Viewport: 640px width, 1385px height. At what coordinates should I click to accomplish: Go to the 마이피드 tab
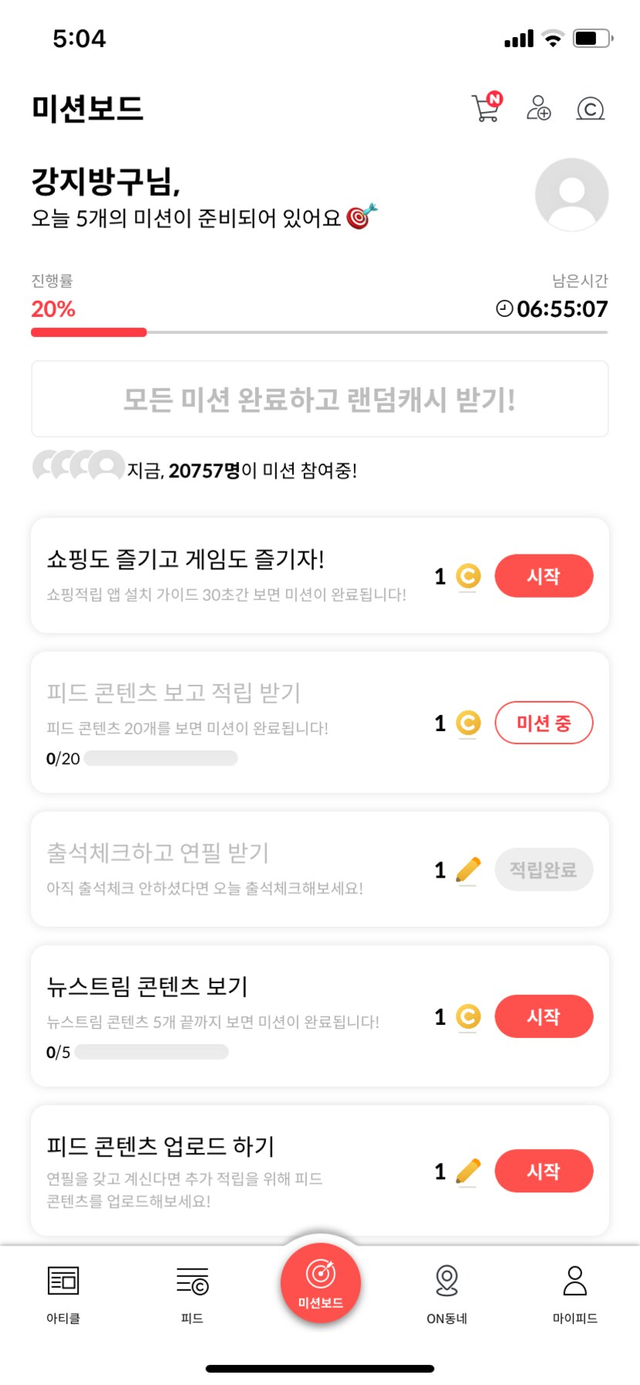click(575, 1290)
